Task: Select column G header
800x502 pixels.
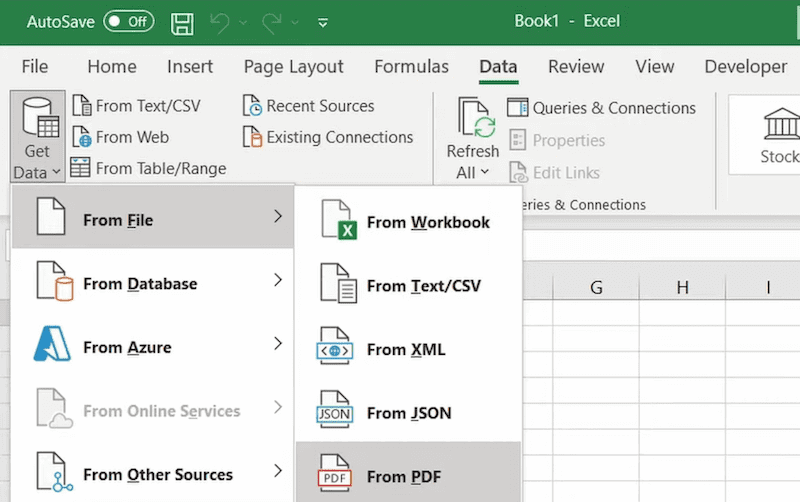Action: click(x=596, y=287)
